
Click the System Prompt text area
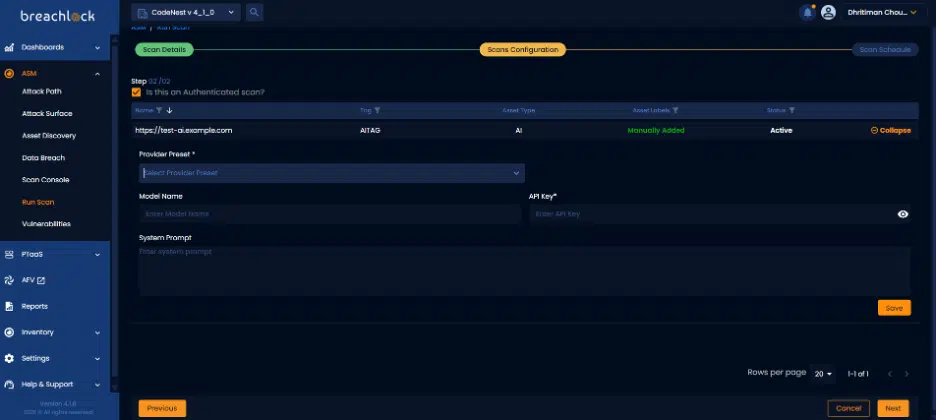pos(525,271)
